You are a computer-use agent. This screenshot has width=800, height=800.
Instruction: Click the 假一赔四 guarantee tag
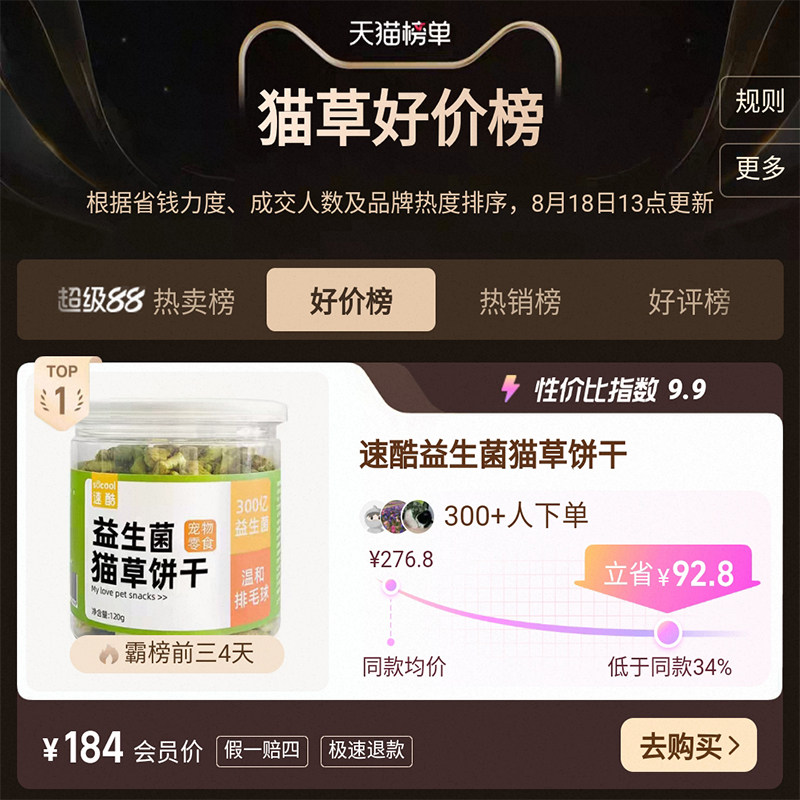click(262, 751)
